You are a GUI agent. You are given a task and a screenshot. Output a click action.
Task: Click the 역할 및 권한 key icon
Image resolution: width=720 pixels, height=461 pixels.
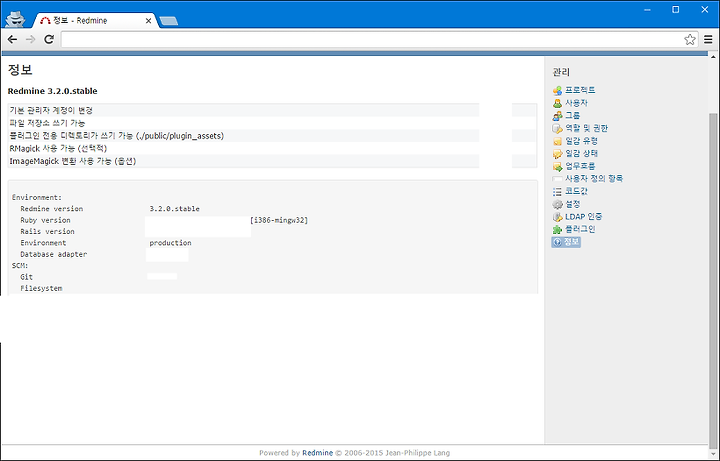click(x=557, y=129)
